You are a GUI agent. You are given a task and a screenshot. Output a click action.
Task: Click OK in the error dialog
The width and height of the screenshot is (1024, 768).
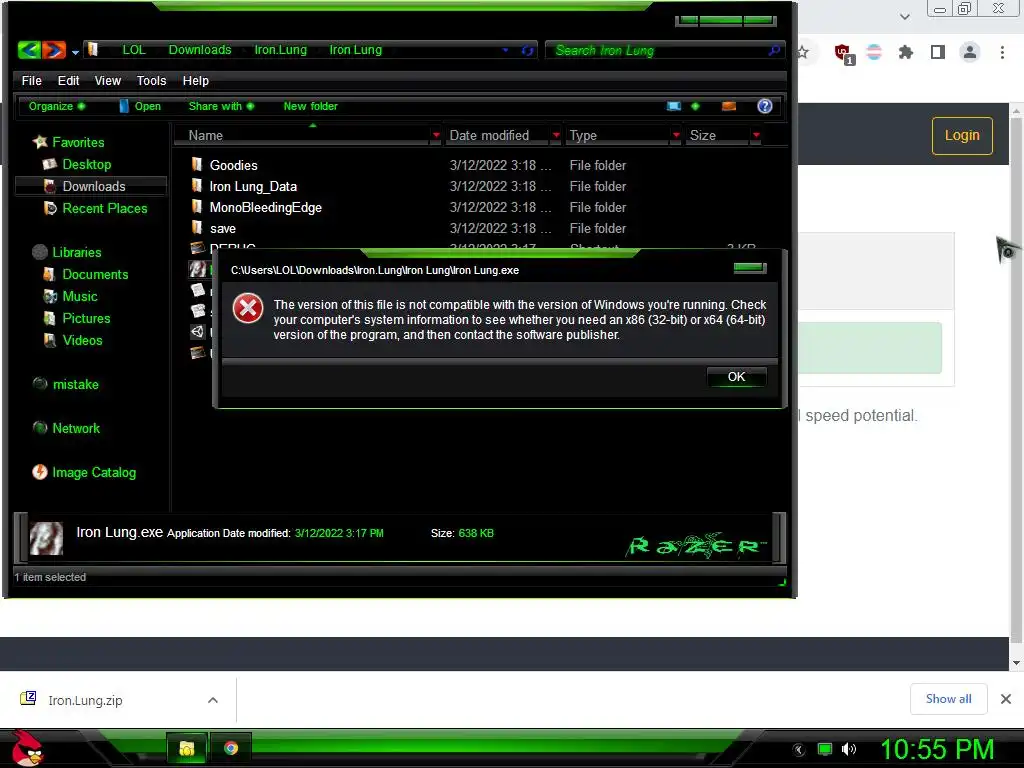tap(736, 377)
